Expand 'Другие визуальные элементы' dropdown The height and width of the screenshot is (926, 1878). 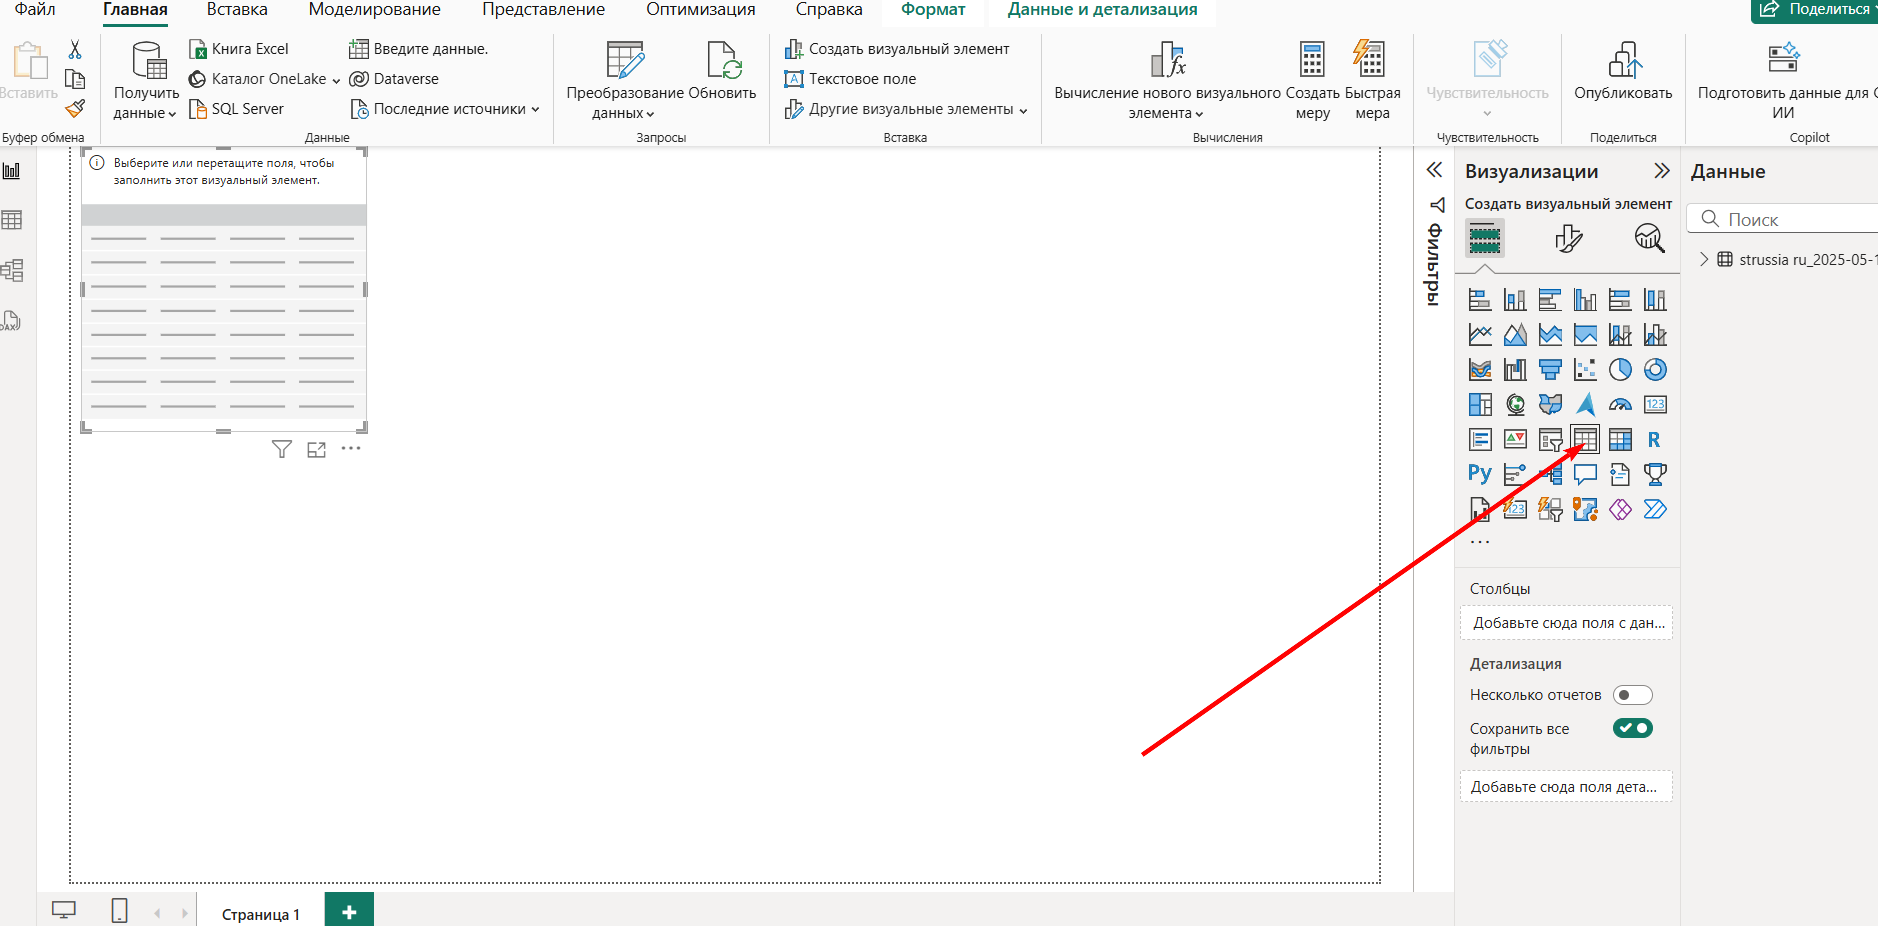click(x=908, y=109)
